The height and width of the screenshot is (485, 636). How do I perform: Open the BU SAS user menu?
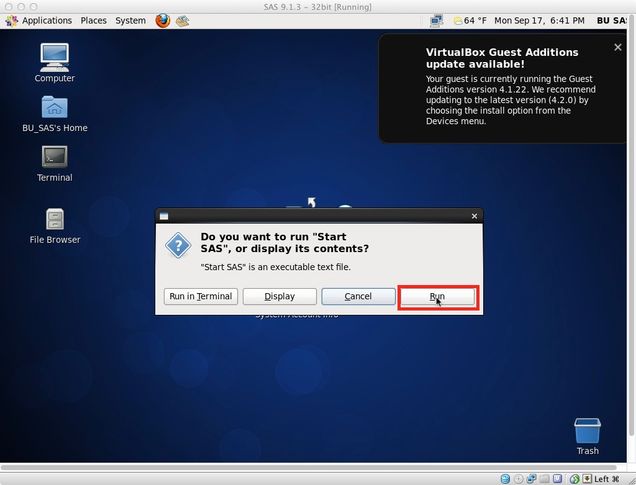[612, 21]
